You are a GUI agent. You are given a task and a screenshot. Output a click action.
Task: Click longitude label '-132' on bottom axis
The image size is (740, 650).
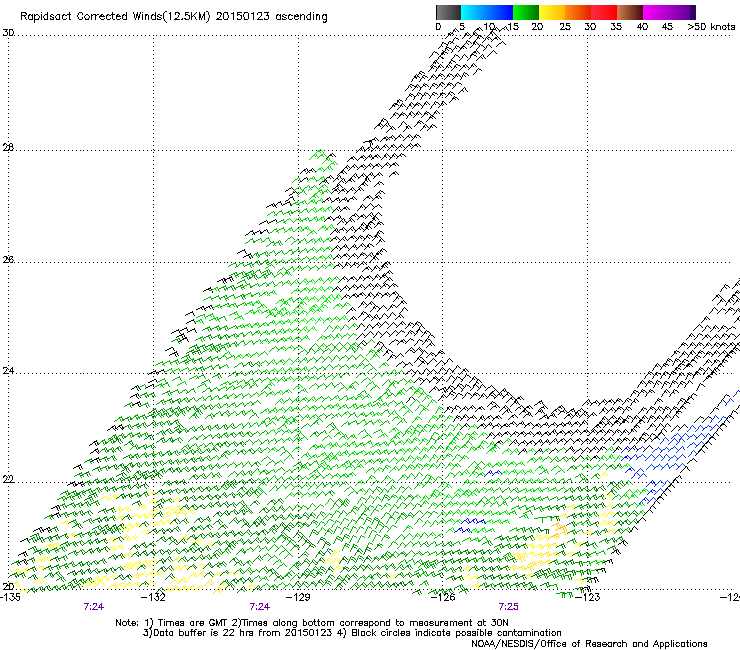(x=154, y=597)
